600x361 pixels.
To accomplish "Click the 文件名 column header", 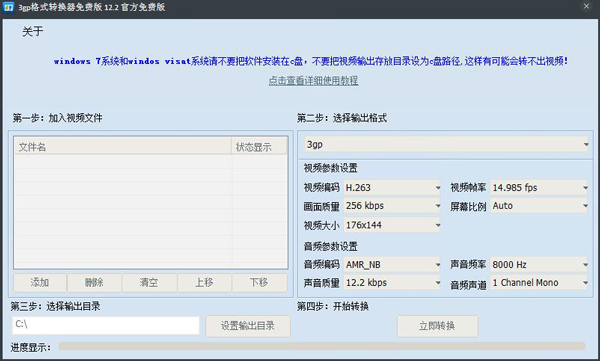I will tap(123, 147).
